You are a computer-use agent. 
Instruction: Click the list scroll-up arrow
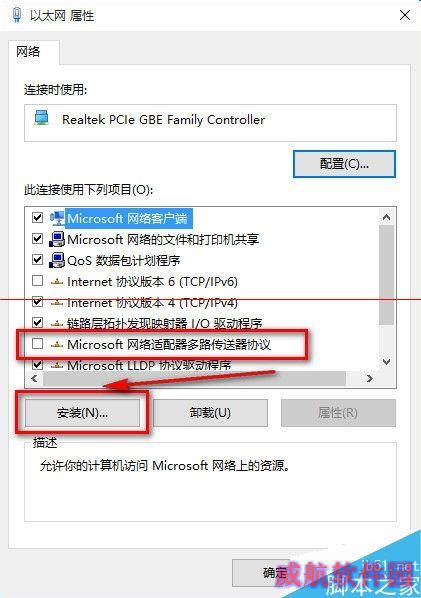(x=386, y=217)
